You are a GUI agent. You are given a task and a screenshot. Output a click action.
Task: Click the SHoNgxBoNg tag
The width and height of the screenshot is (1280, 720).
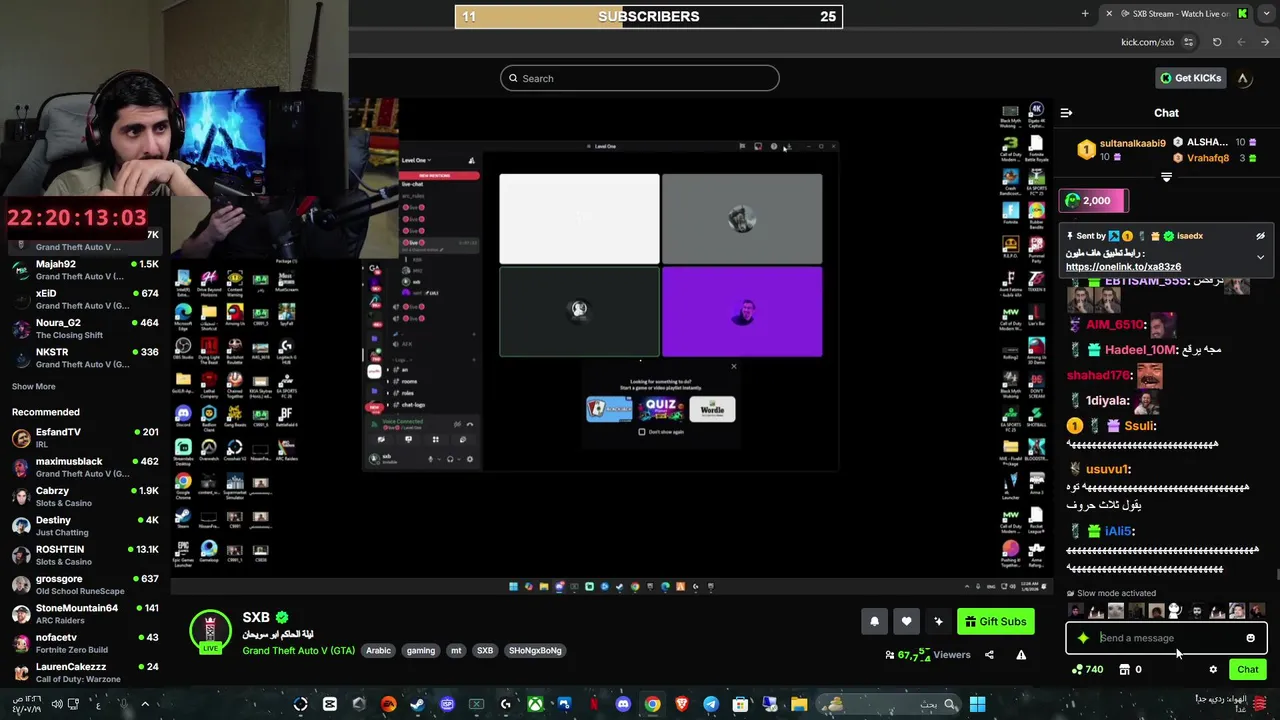coord(535,651)
